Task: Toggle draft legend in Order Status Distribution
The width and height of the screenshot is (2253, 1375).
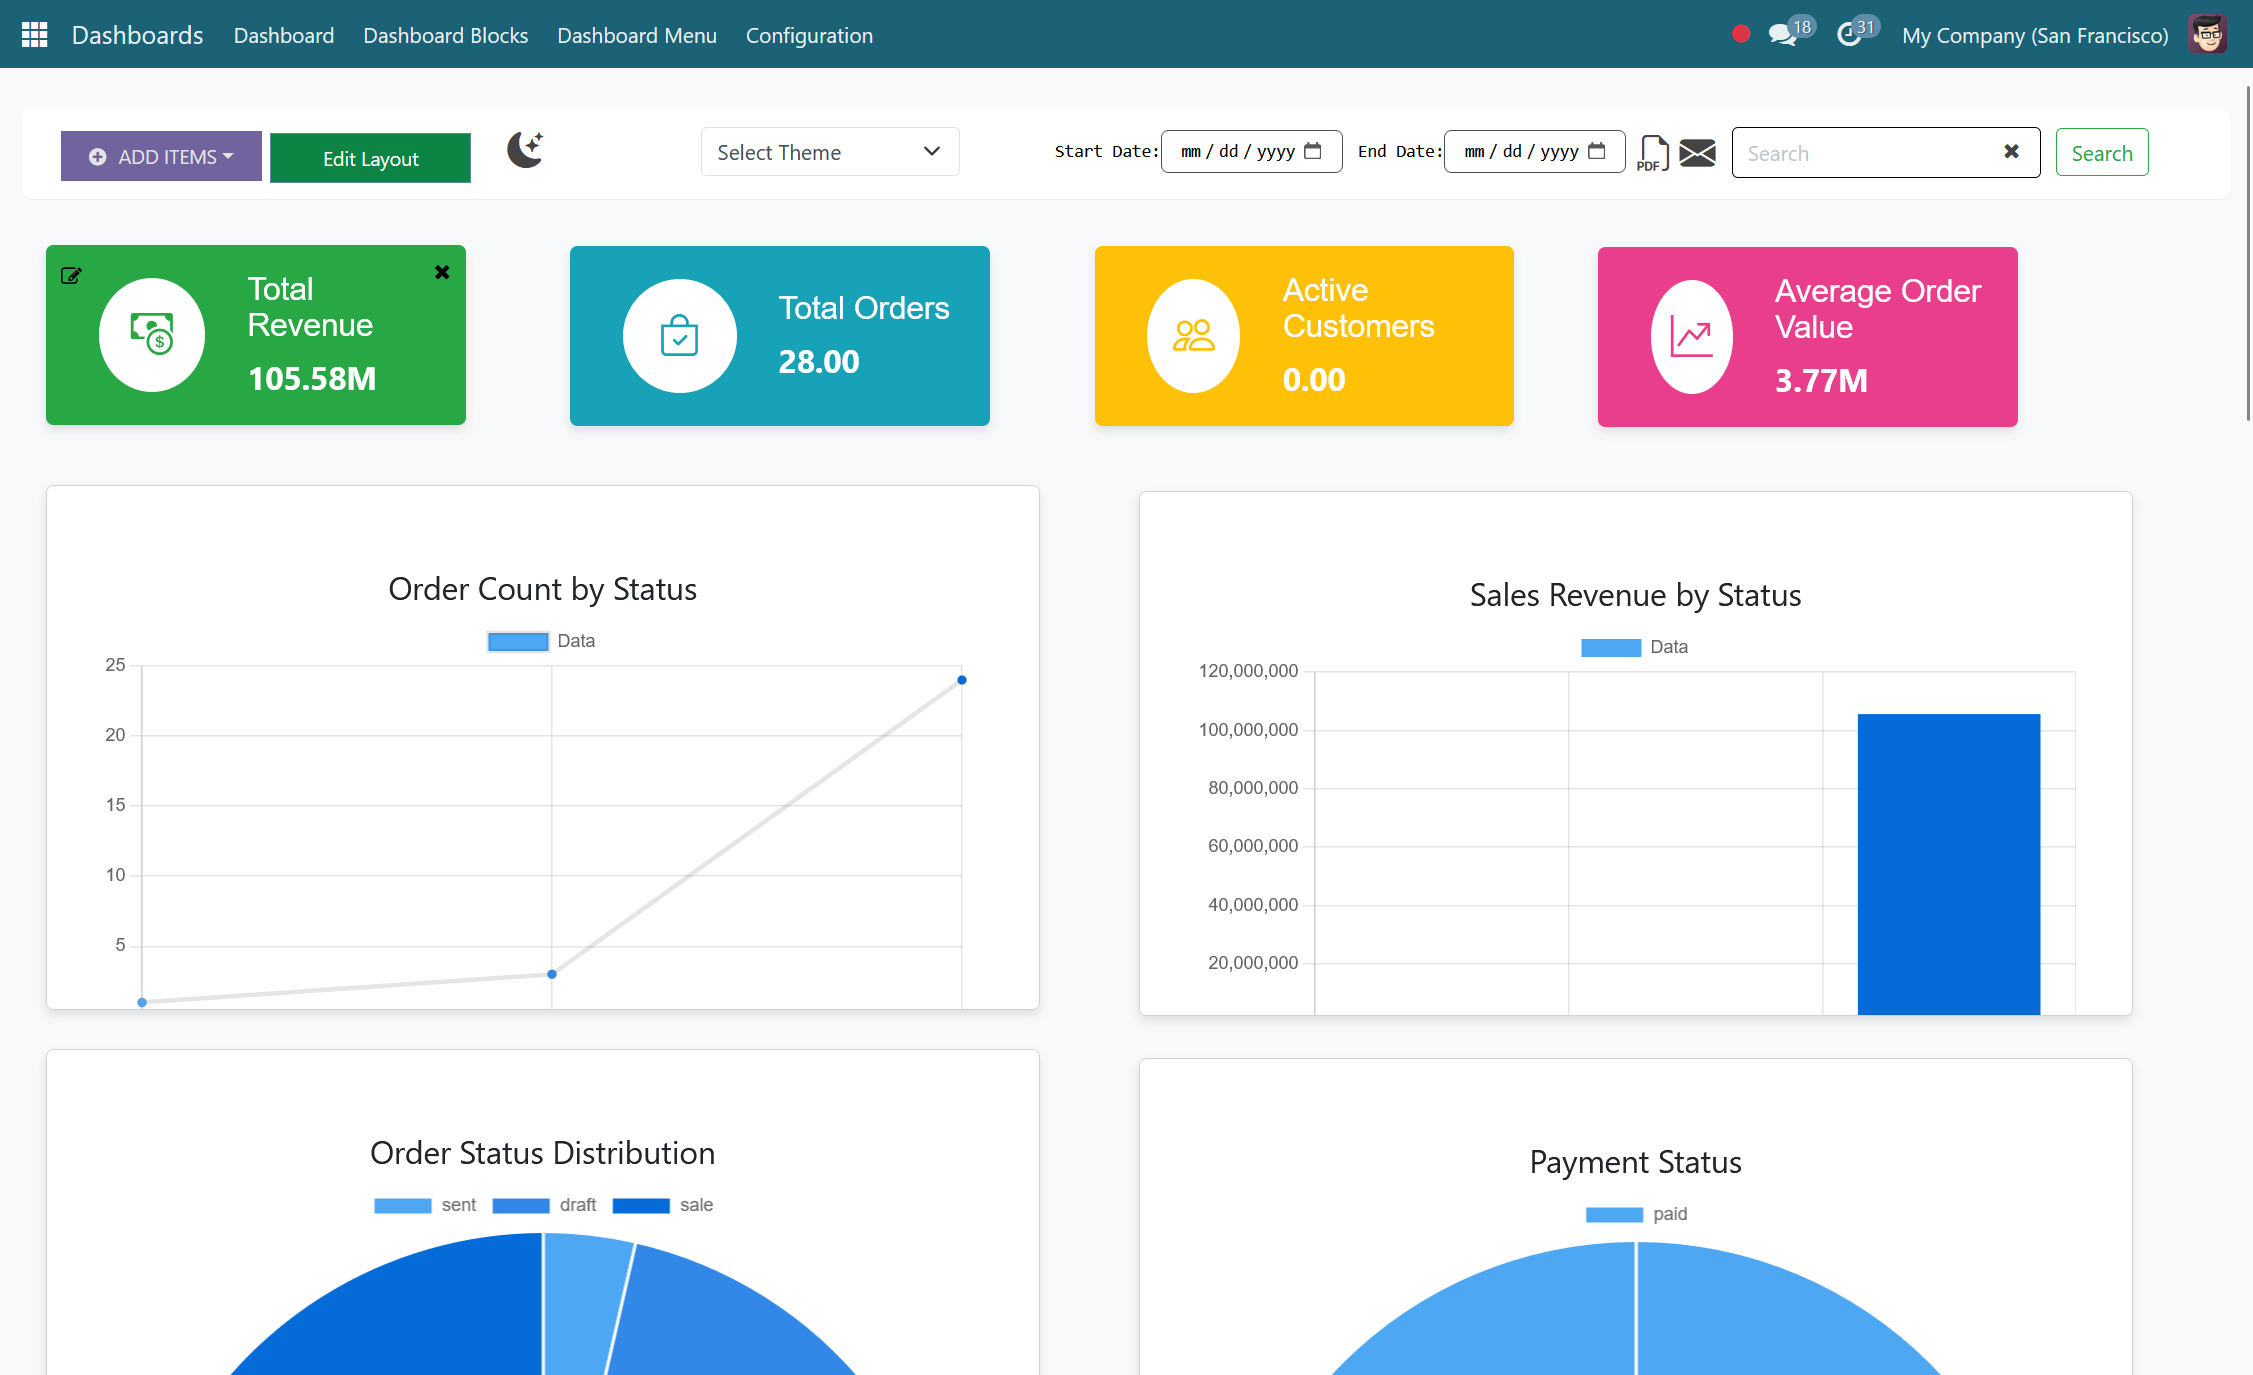Action: [544, 1205]
